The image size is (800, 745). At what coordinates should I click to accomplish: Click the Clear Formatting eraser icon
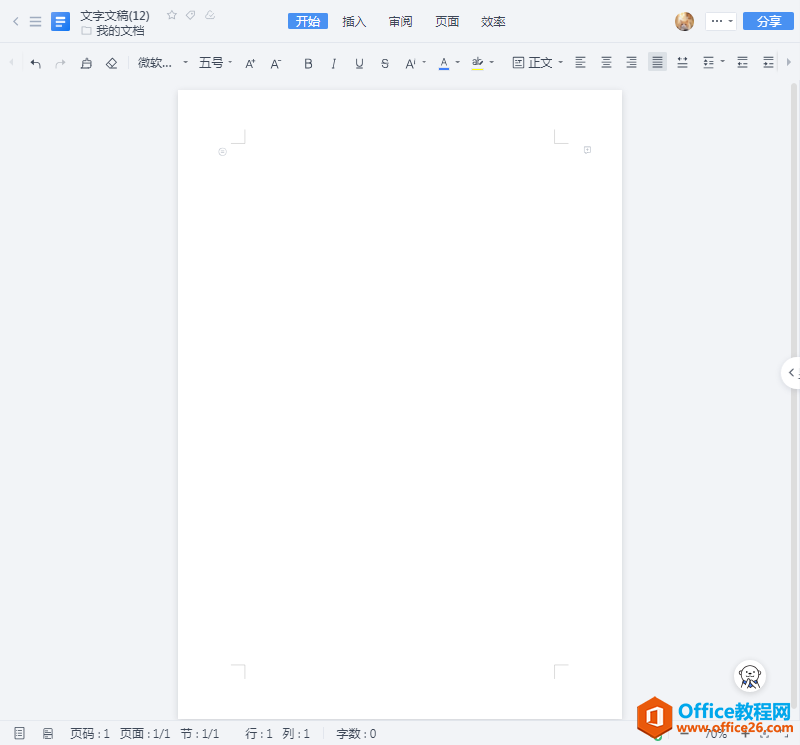click(111, 62)
